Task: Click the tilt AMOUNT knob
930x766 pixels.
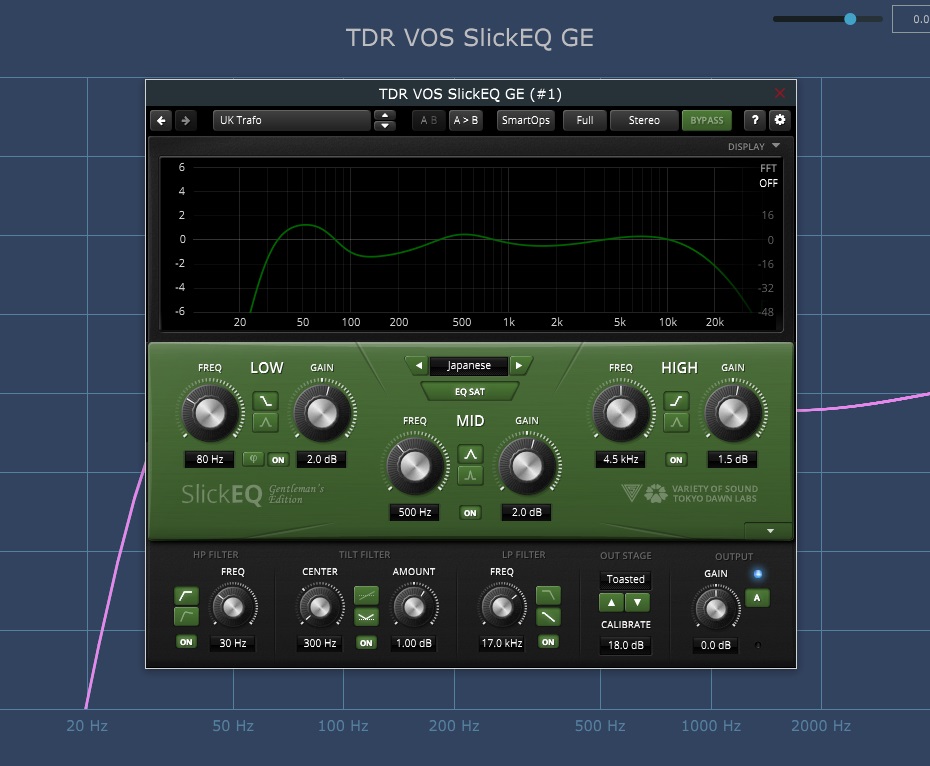Action: pos(413,607)
